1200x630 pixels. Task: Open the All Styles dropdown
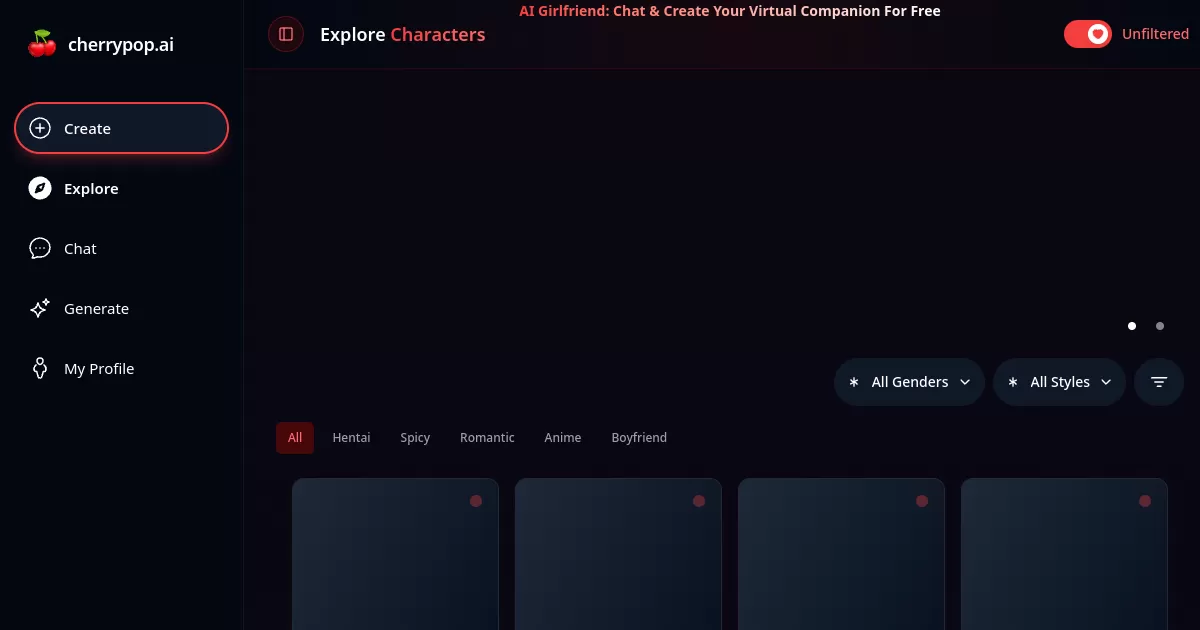pyautogui.click(x=1059, y=381)
